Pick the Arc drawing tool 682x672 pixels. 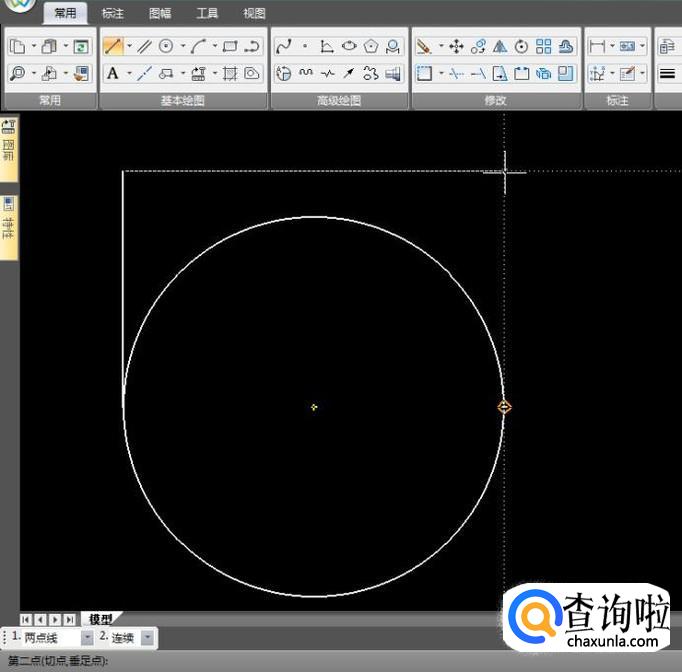199,46
